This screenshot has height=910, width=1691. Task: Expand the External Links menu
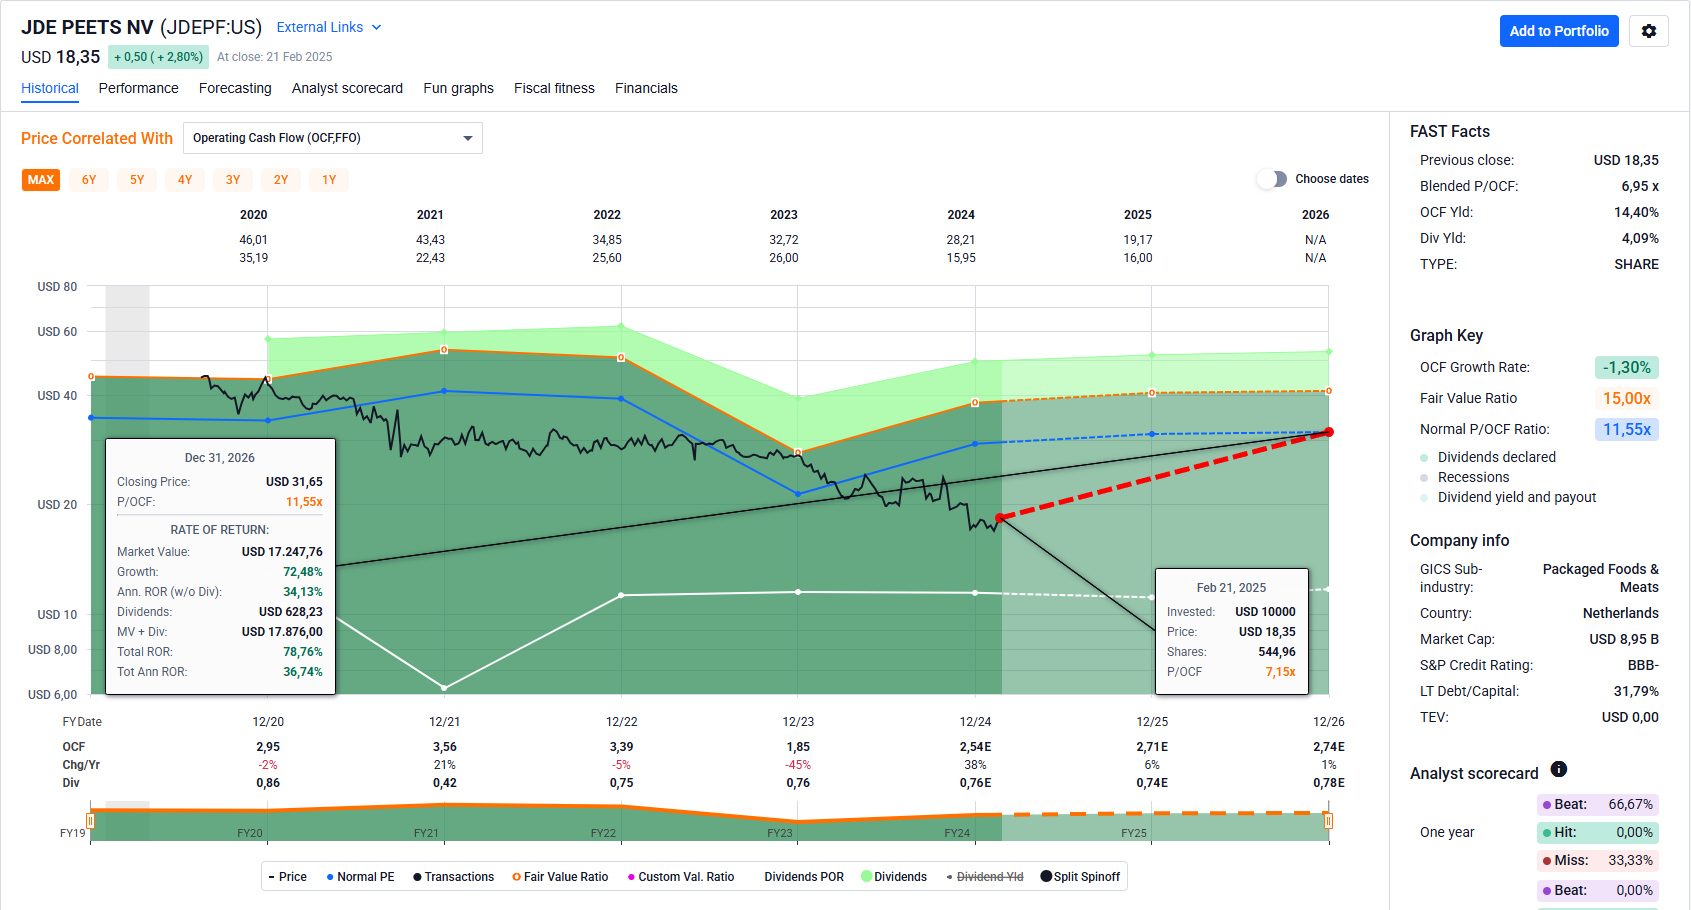click(x=329, y=27)
